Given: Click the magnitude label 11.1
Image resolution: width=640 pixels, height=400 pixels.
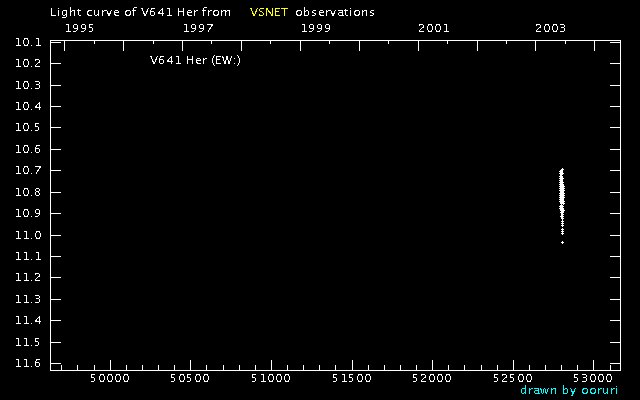Looking at the screenshot, I should click(28, 256).
